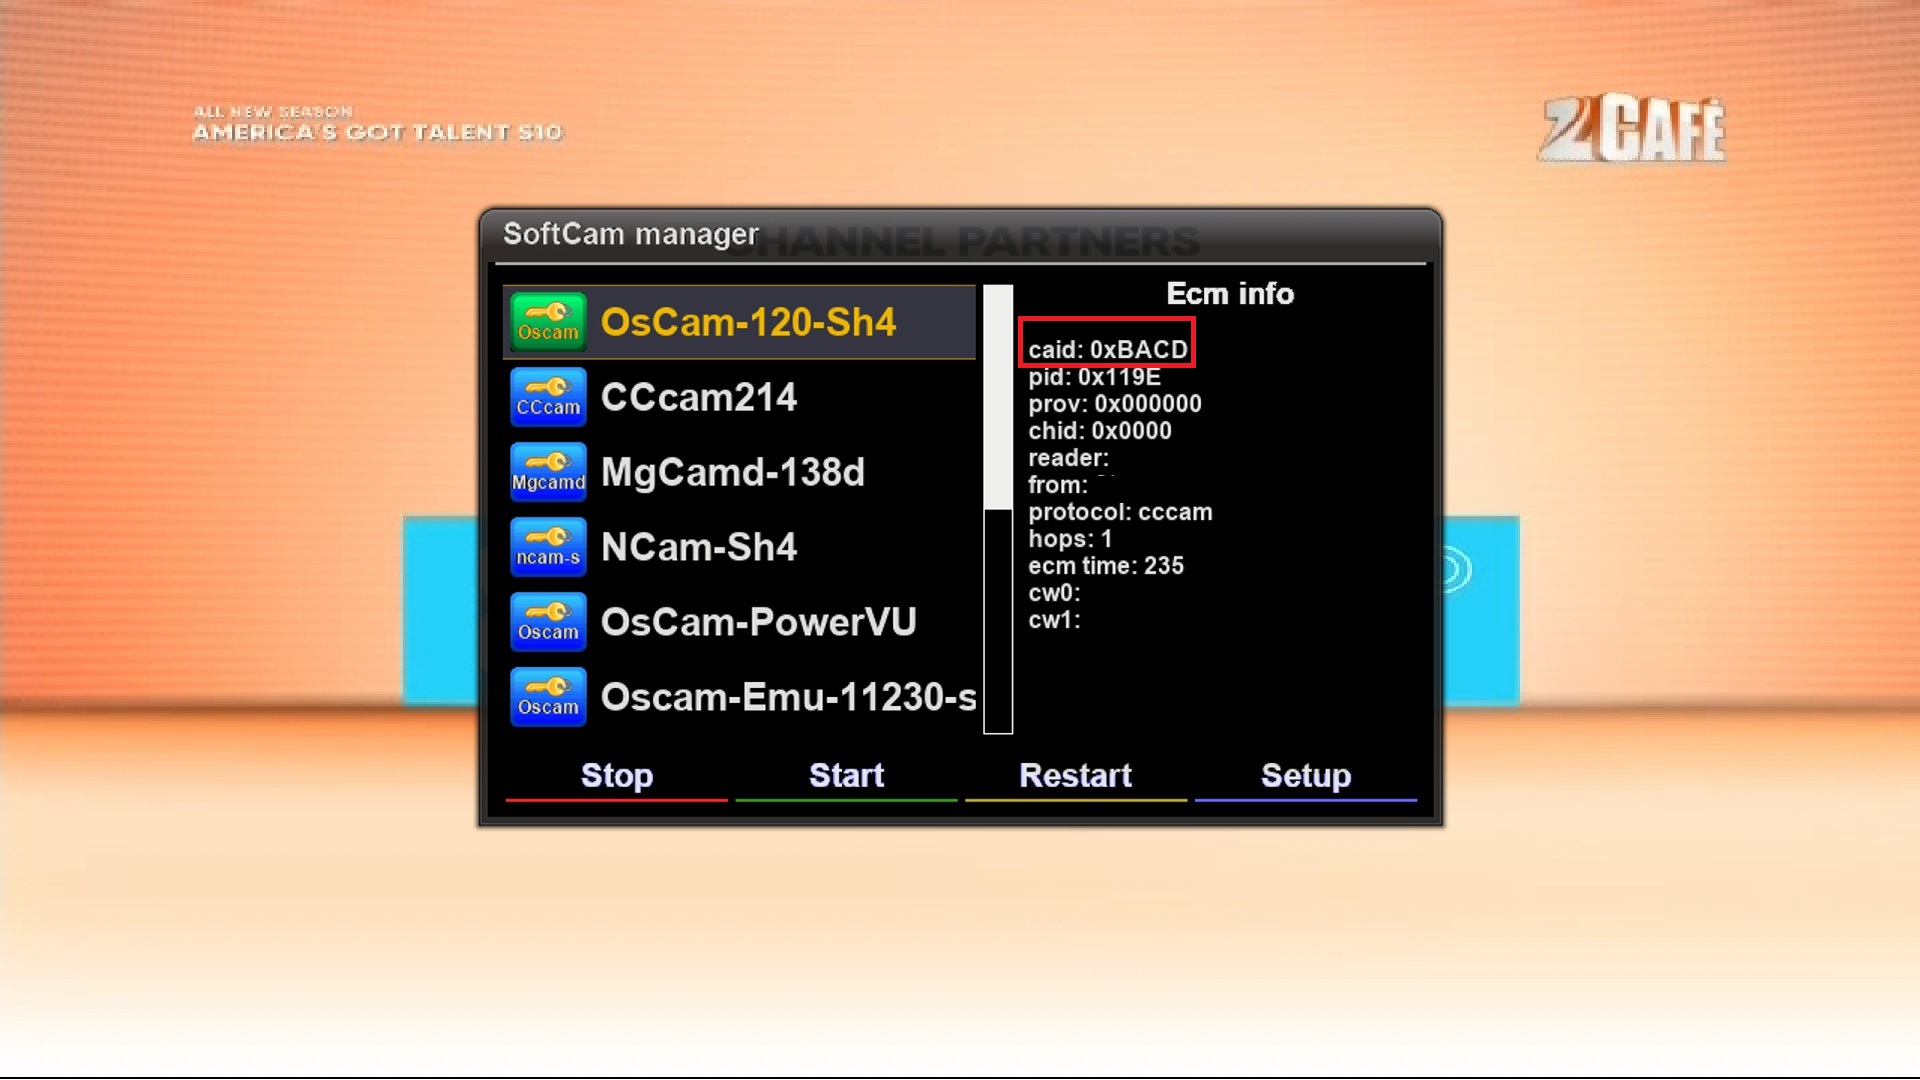This screenshot has height=1080, width=1920.
Task: Click the pid: 0x119E line
Action: coord(1094,377)
